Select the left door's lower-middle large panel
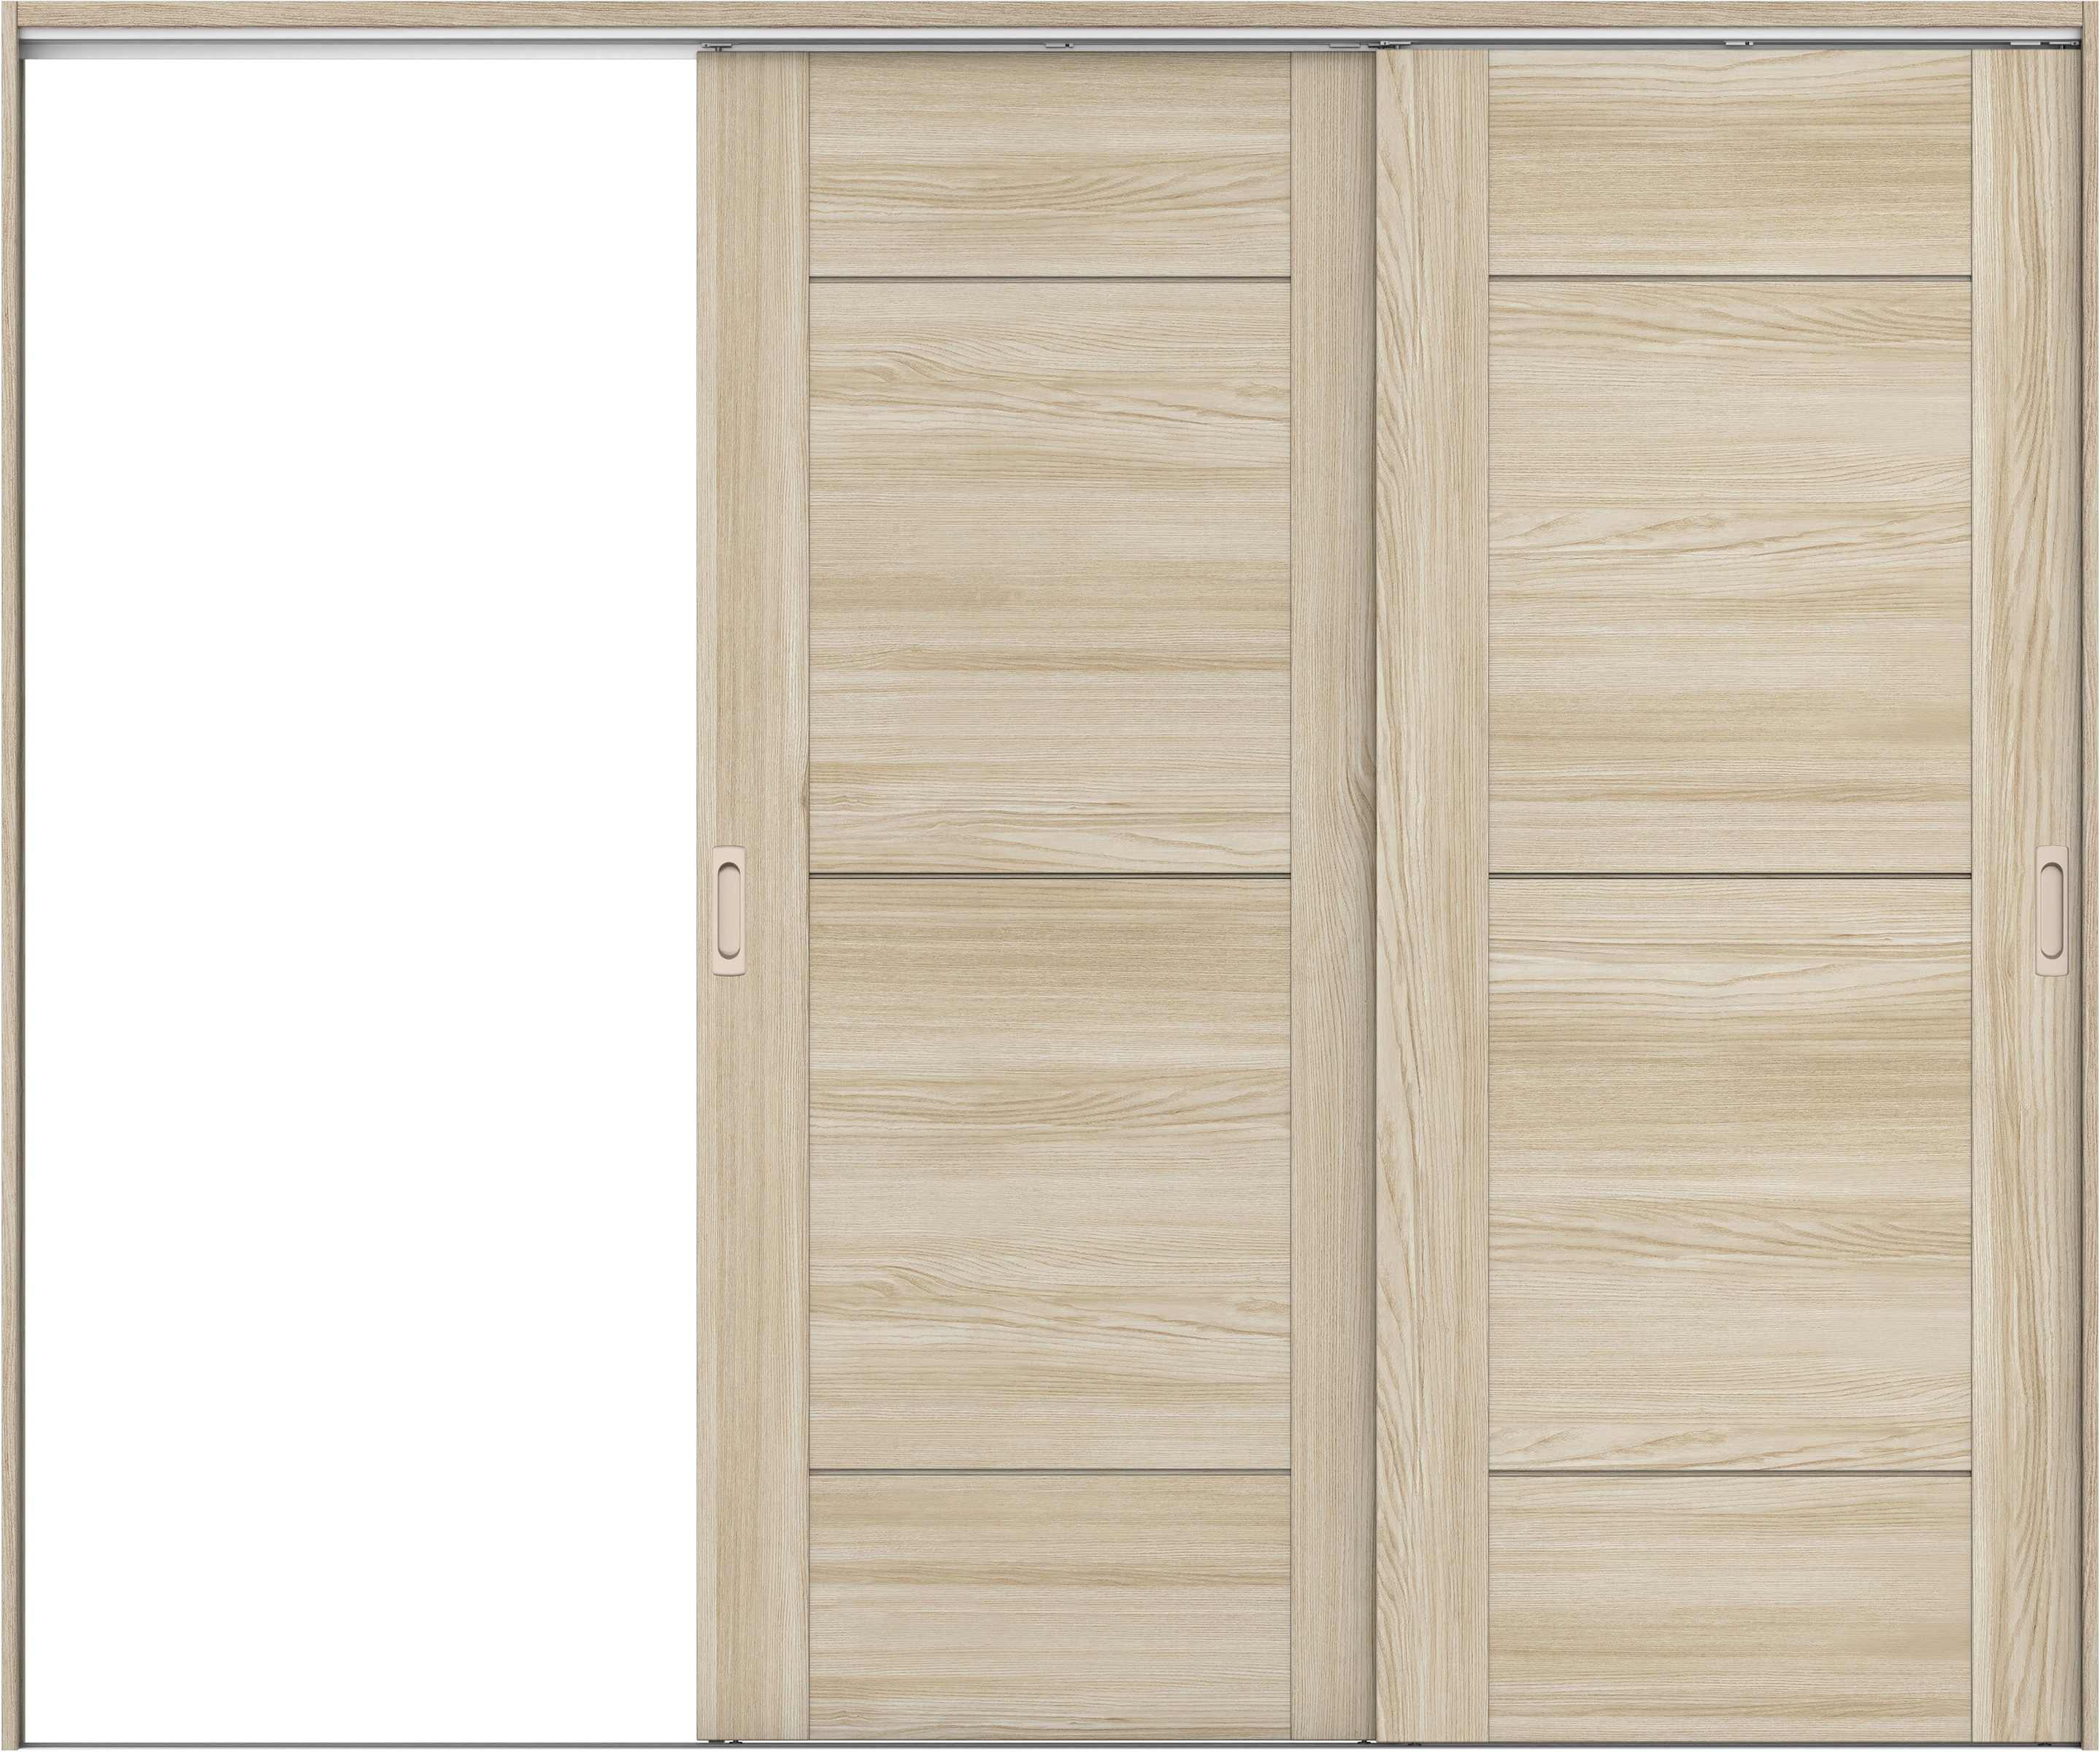This screenshot has width=2100, height=1752. [1048, 1172]
